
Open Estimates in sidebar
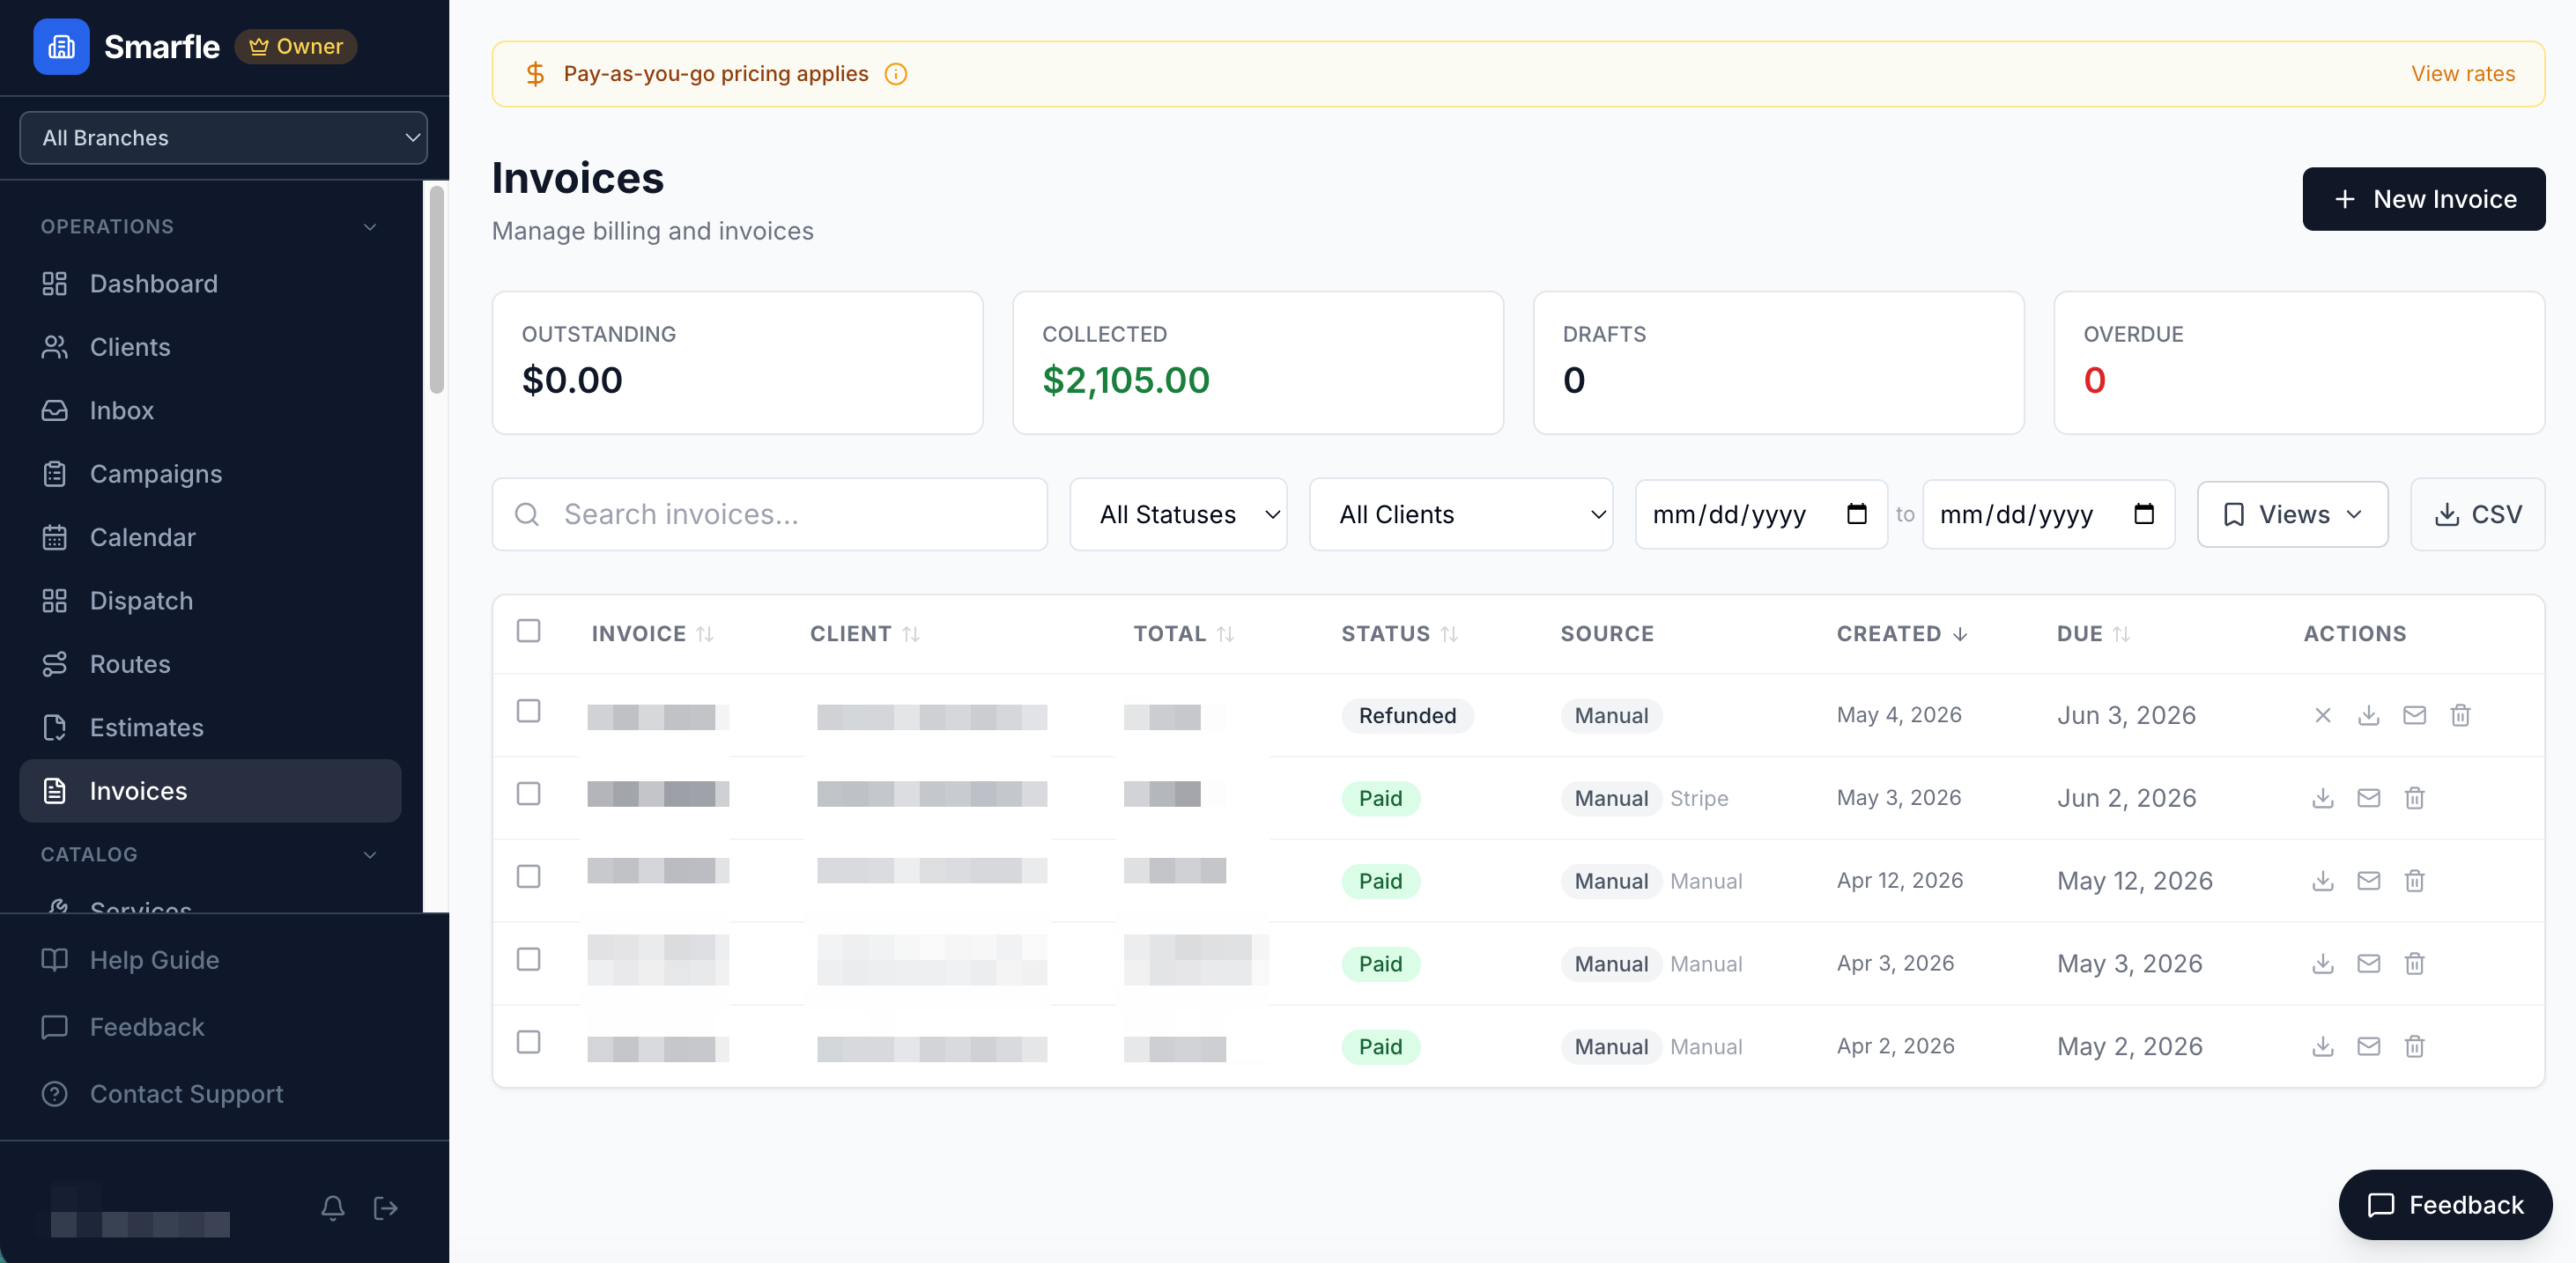(210, 728)
